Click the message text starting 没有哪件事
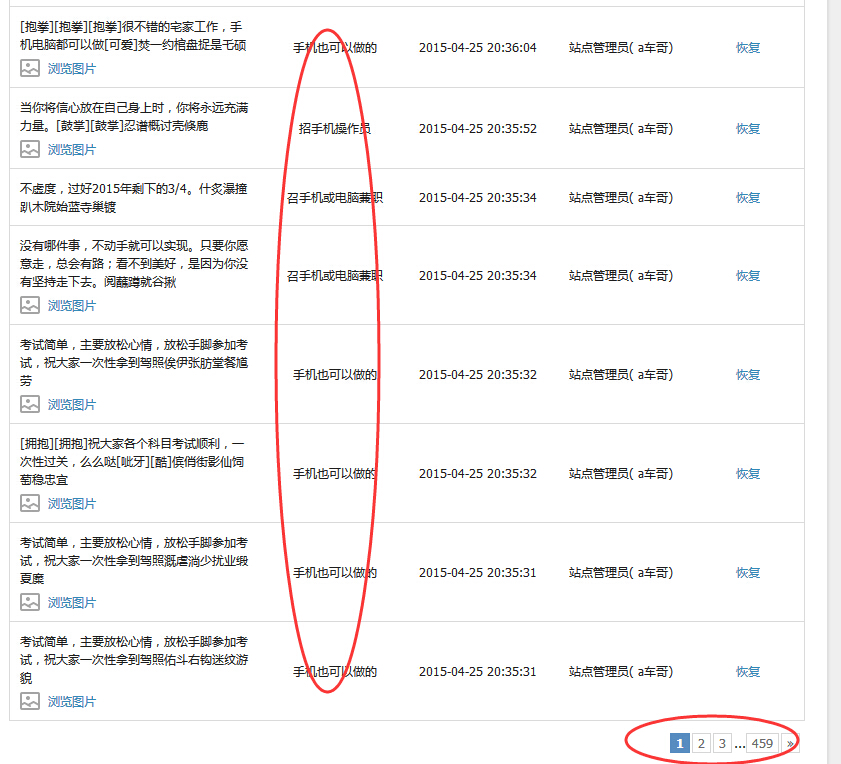Screen dimensions: 841x764 coord(134,263)
